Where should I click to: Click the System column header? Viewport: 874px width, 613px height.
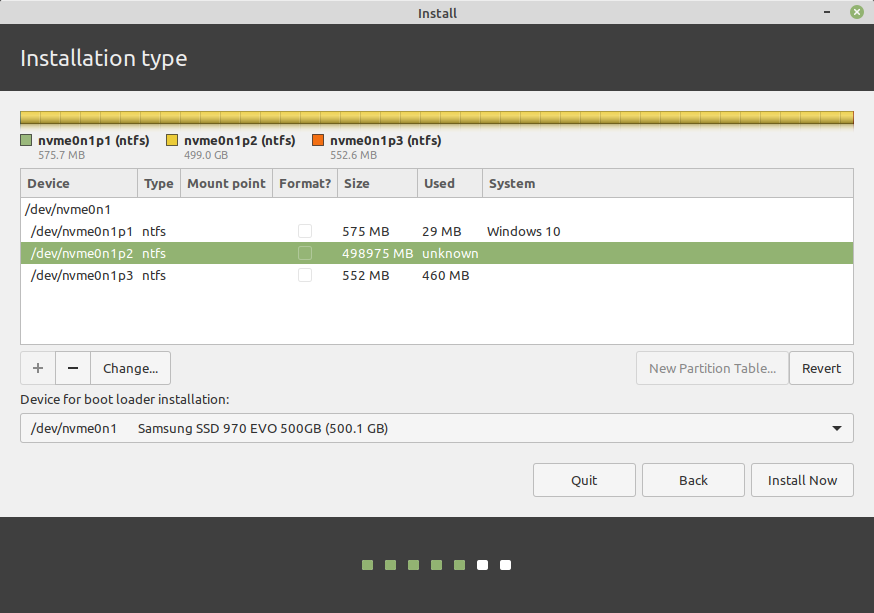[x=668, y=183]
